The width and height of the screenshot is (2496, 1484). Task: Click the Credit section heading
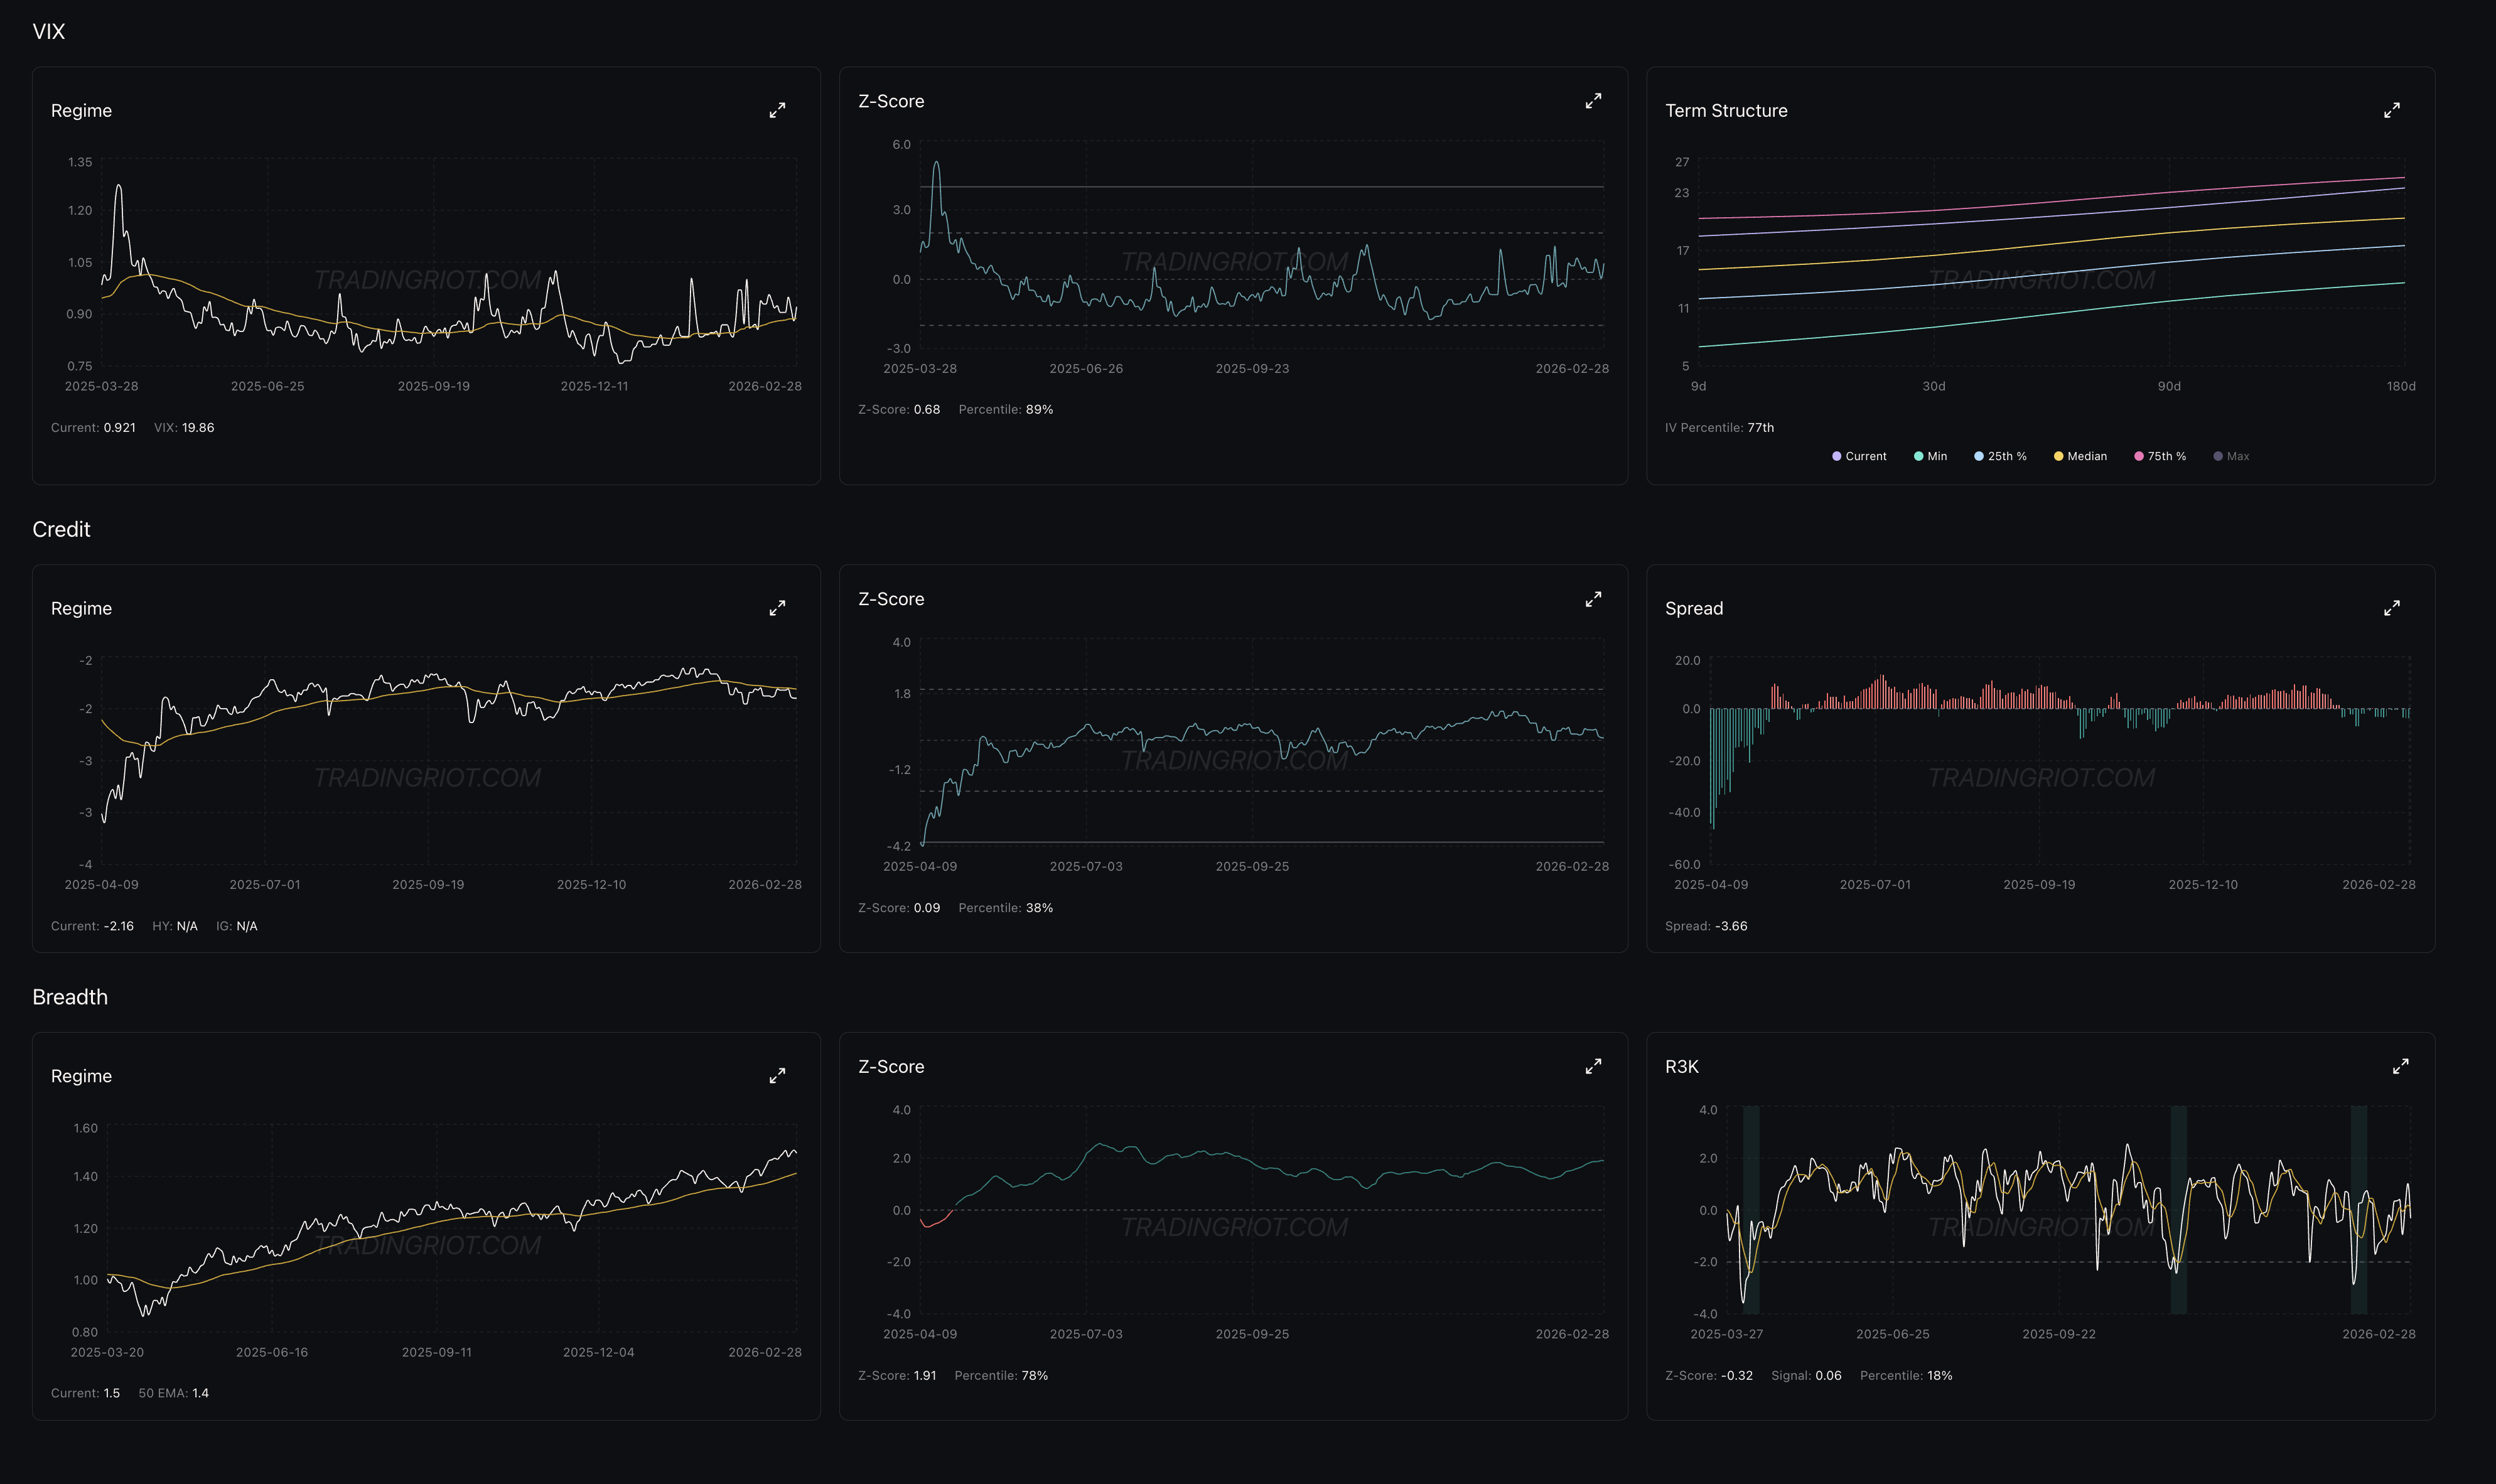(61, 529)
